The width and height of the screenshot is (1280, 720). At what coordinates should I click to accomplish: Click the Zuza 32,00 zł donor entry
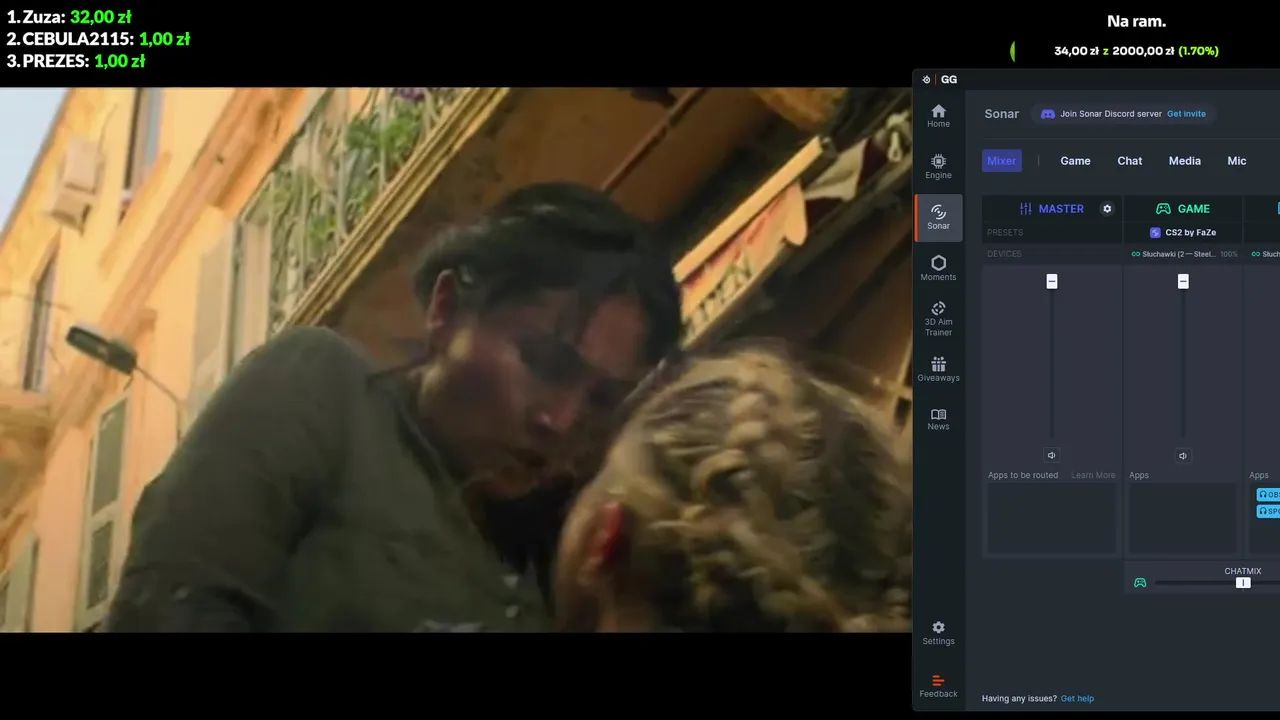pos(69,17)
